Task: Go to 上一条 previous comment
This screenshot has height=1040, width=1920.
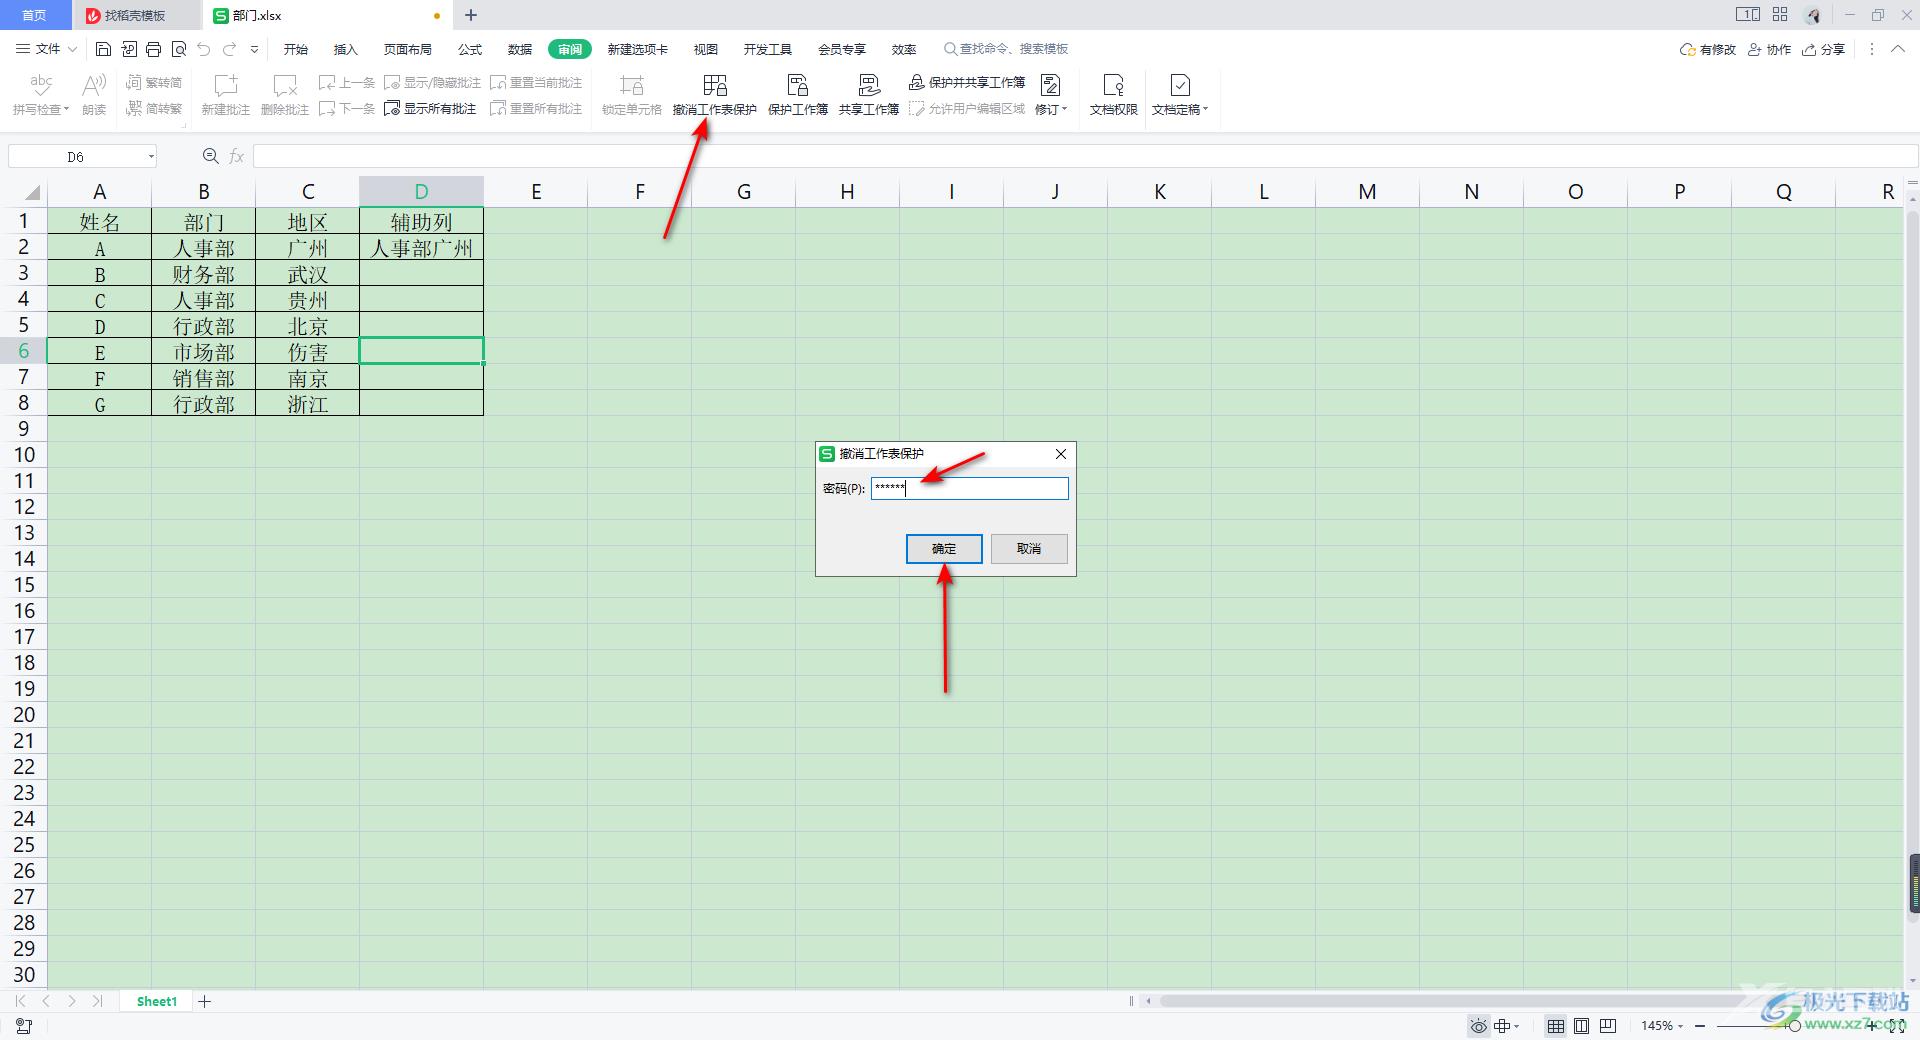Action: pyautogui.click(x=347, y=82)
